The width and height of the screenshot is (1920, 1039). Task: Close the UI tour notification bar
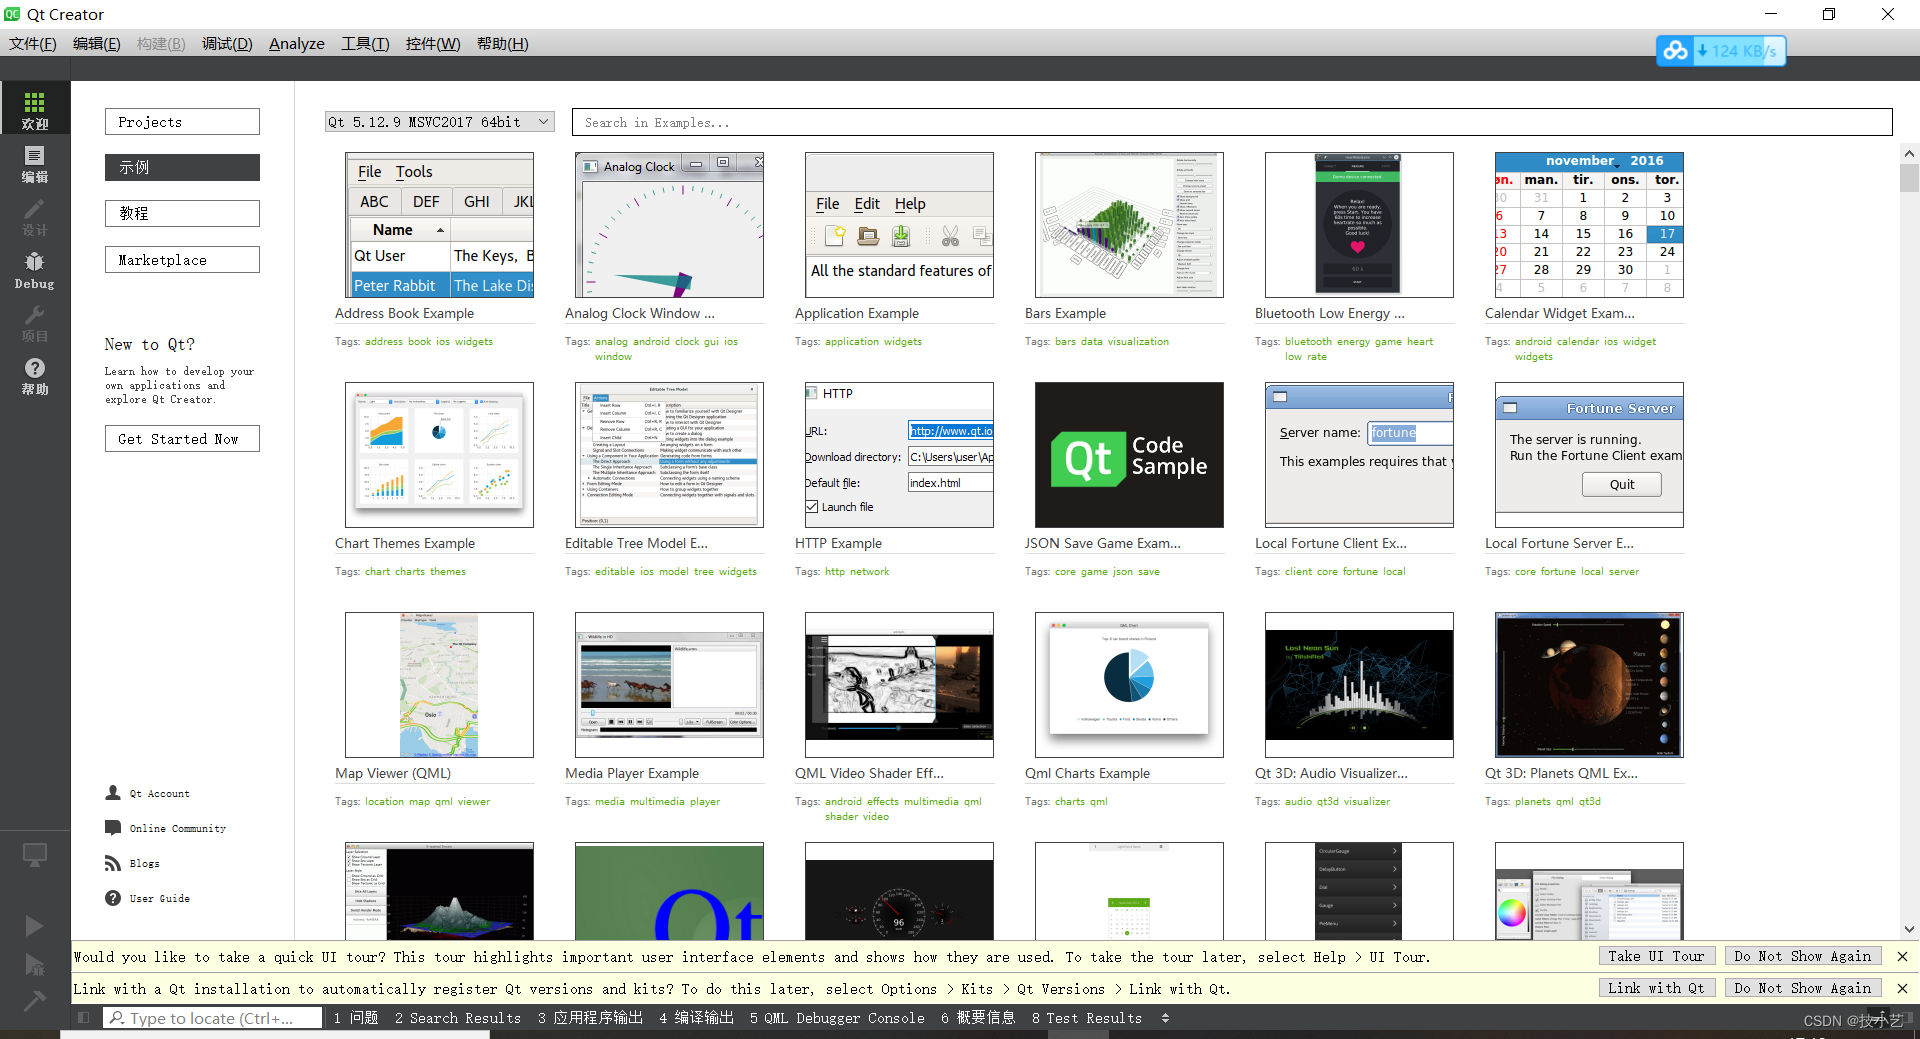[1902, 957]
